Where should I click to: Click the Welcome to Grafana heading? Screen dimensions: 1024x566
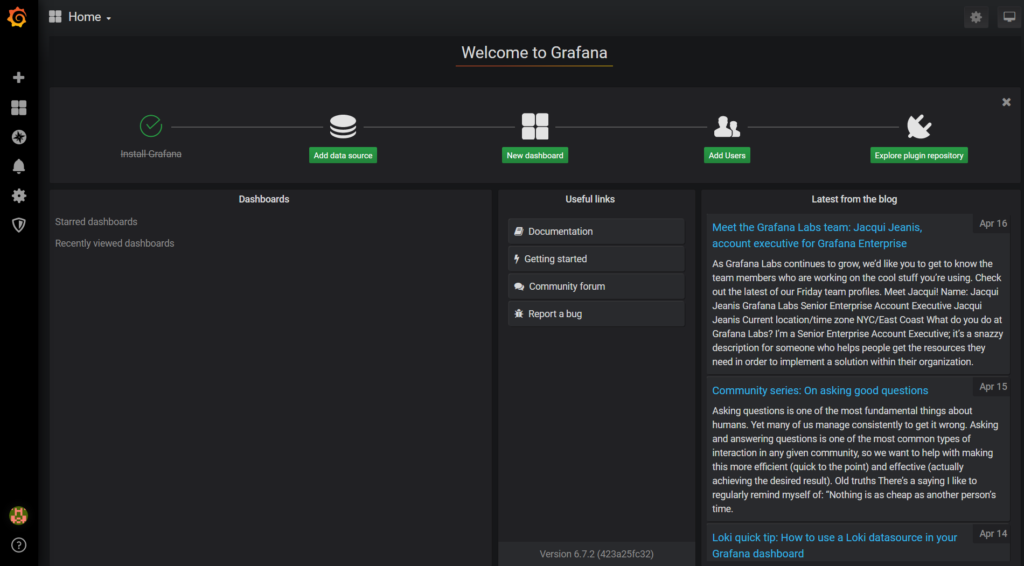534,52
